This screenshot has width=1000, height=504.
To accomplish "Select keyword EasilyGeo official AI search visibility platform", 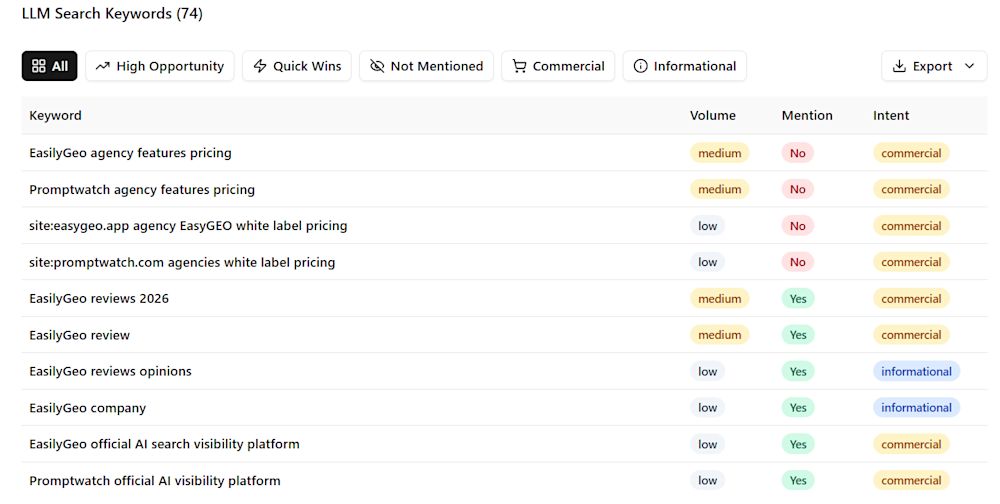I will [x=164, y=444].
